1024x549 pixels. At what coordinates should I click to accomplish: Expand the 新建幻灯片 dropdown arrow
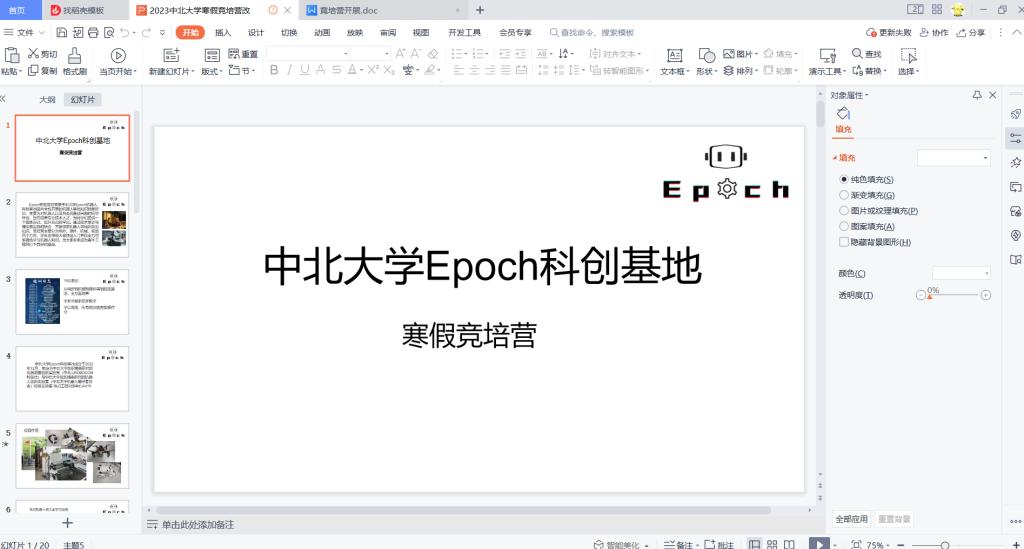[x=195, y=72]
